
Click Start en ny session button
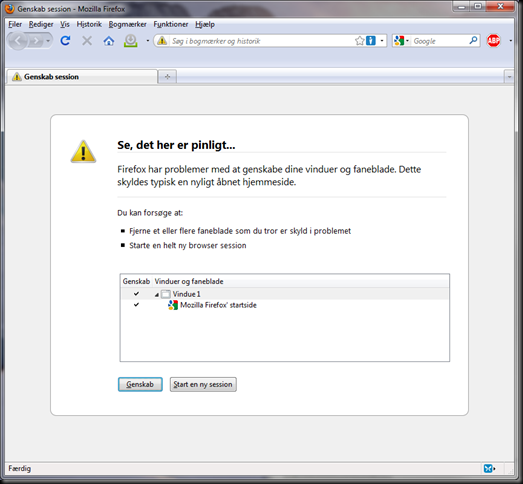tap(203, 384)
